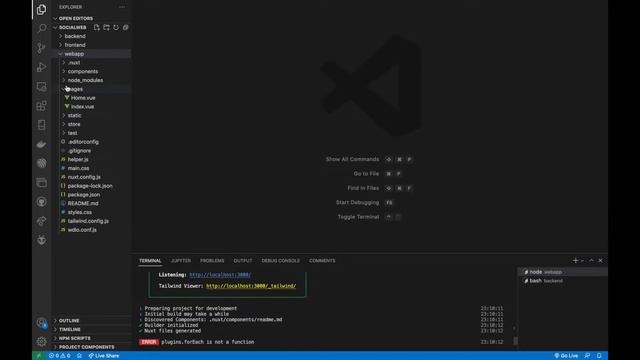Click remote window indicator in status bar
This screenshot has width=640, height=360.
(38, 356)
